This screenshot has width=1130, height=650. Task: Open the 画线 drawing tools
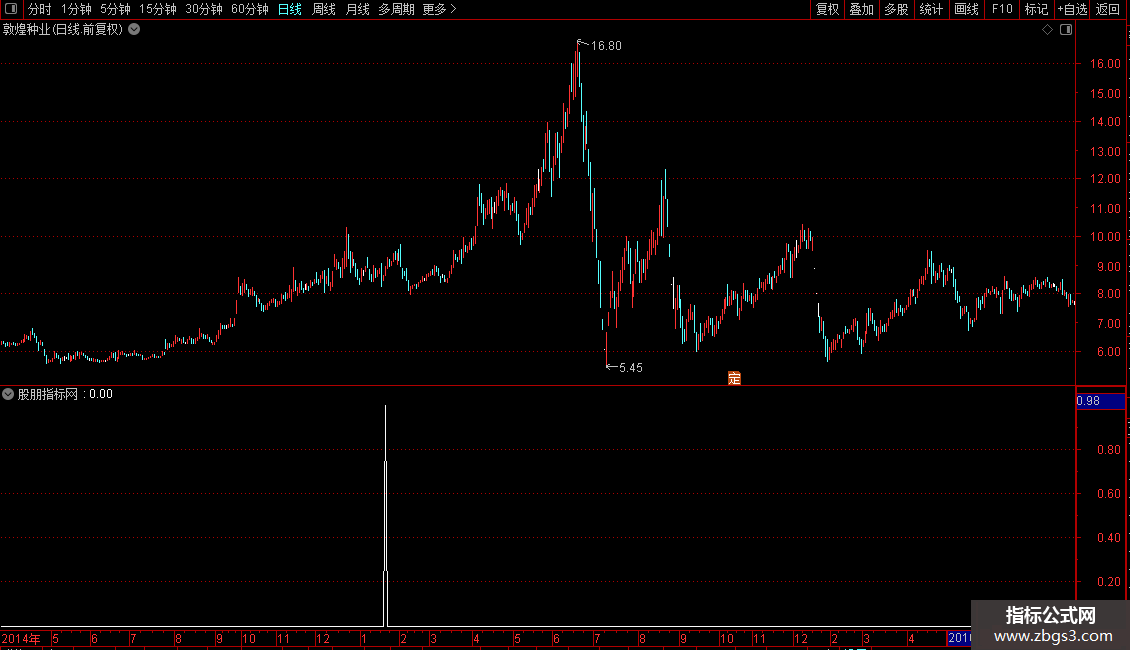click(966, 9)
